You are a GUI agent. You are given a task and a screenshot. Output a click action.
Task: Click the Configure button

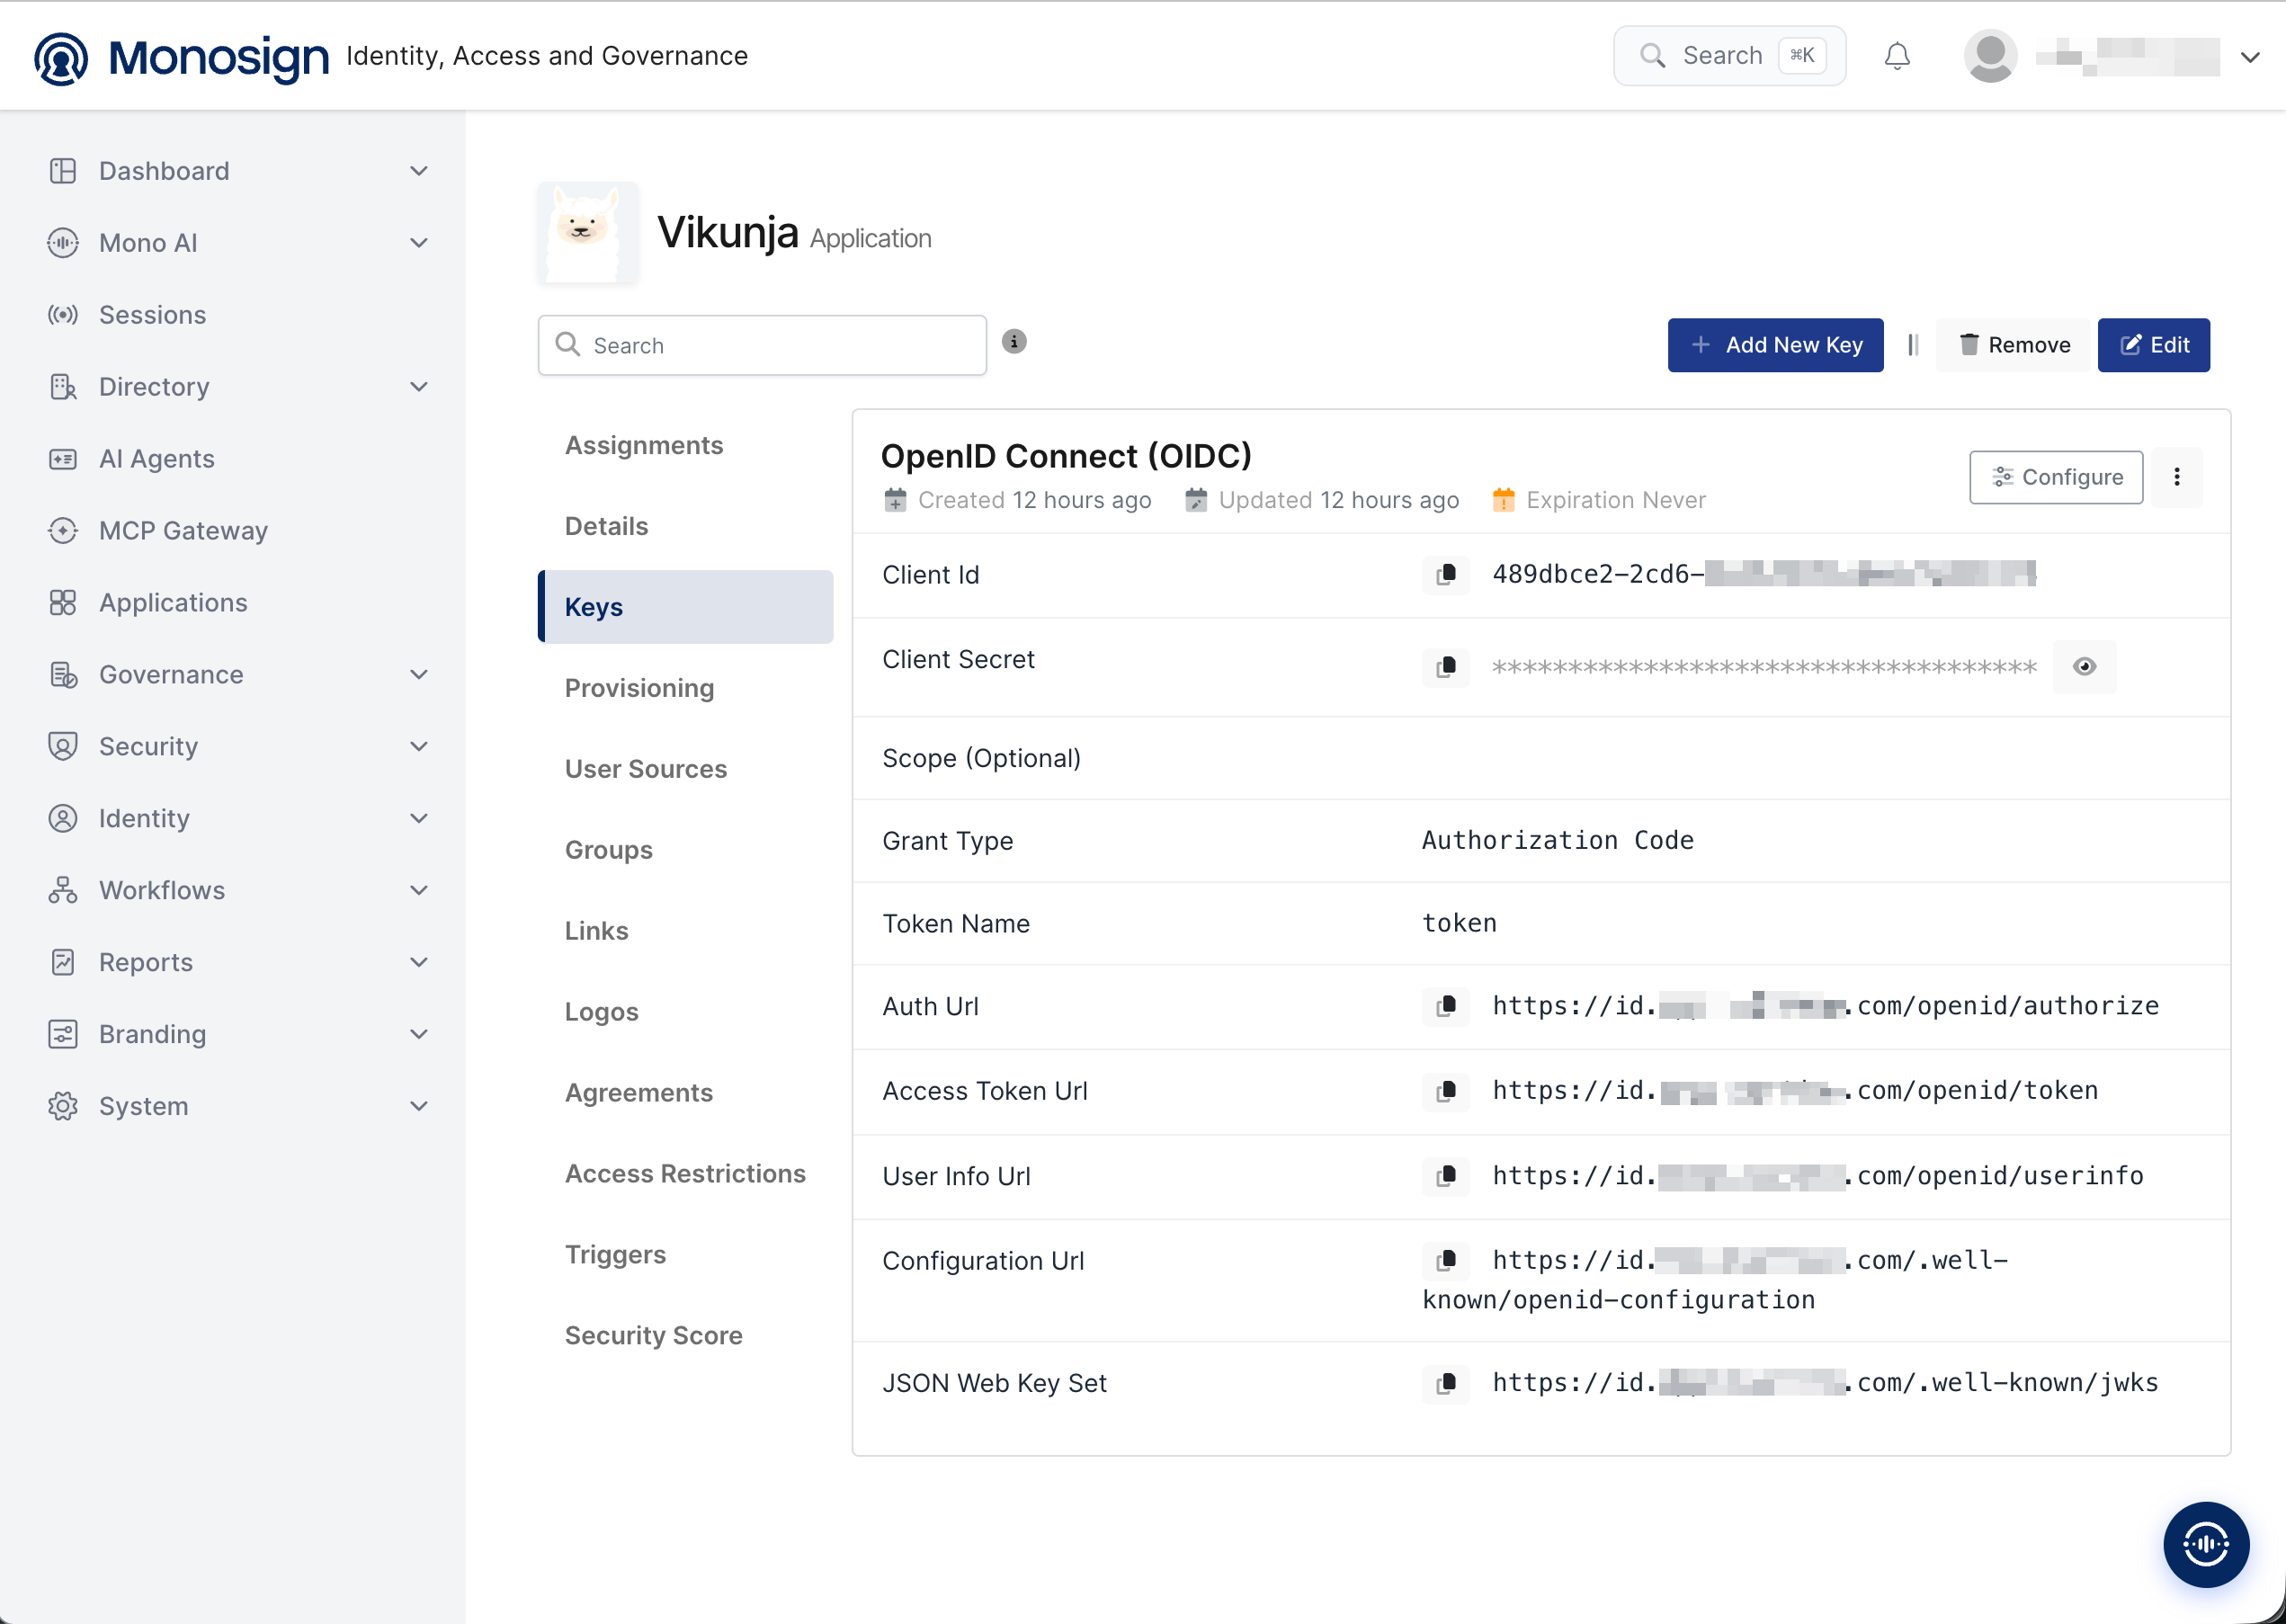click(2056, 478)
